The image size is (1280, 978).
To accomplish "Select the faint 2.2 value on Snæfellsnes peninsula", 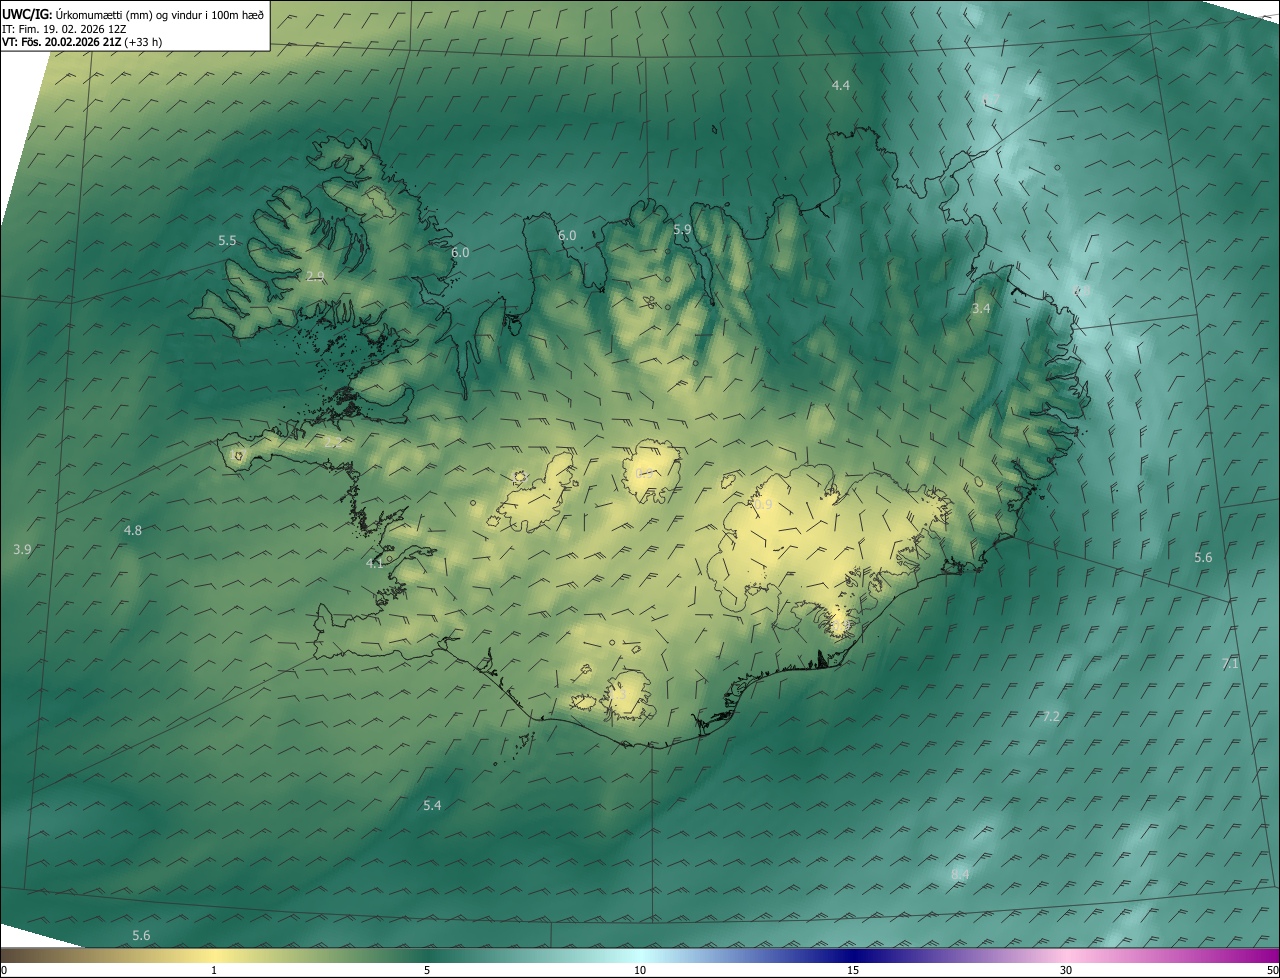I will point(333,441).
